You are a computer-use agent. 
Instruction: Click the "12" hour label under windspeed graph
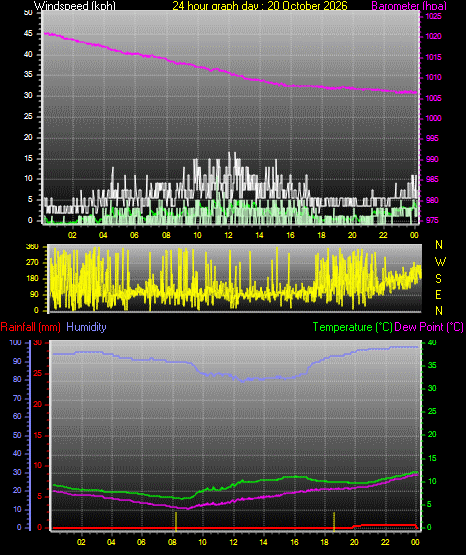pyautogui.click(x=228, y=235)
